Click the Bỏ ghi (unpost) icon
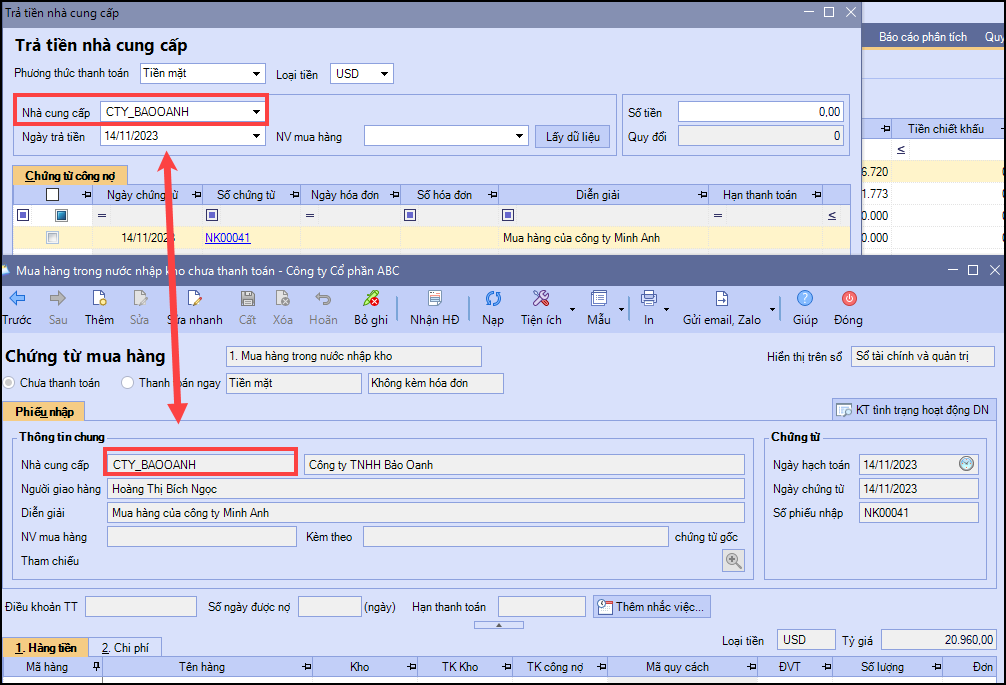Screen dimensions: 1006x685 coord(371,299)
